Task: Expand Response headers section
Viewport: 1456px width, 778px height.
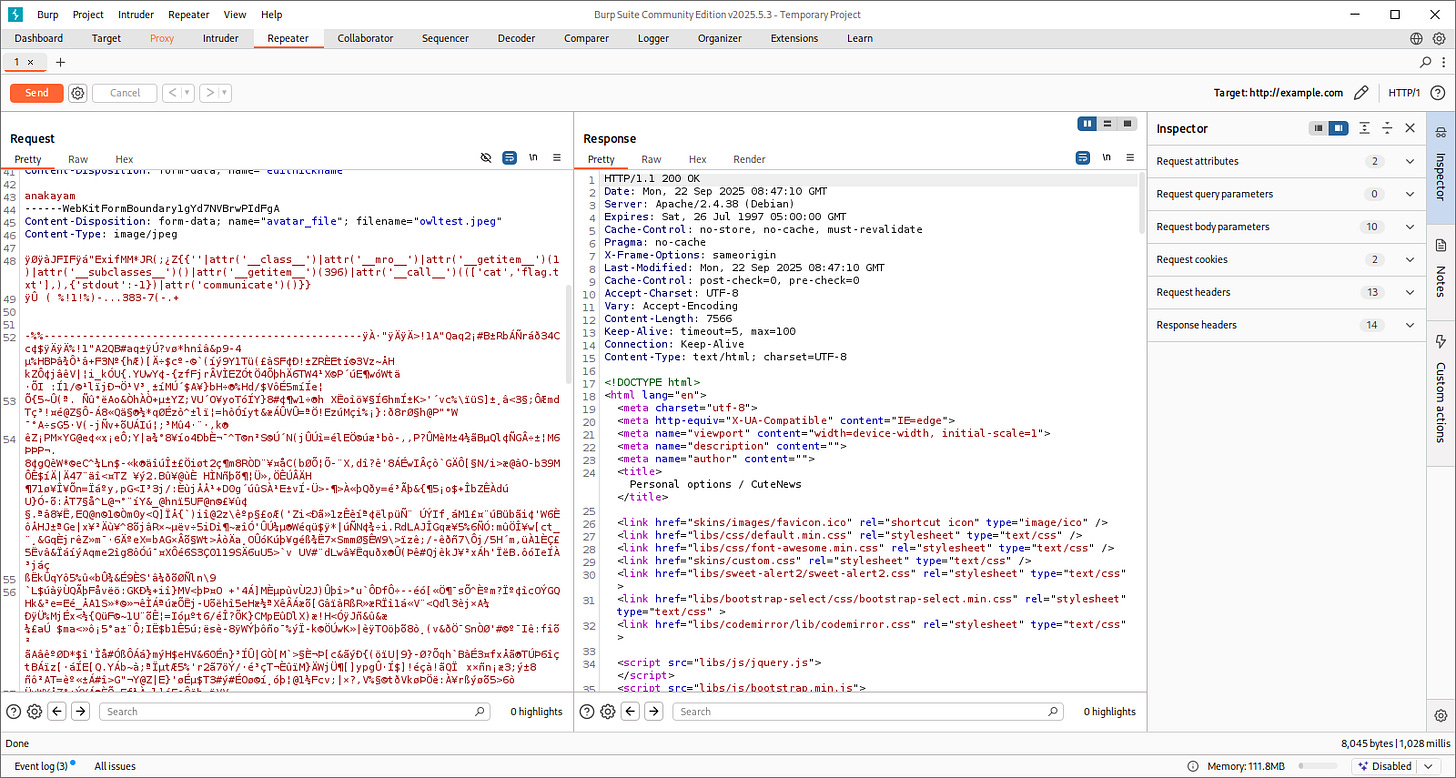Action: pyautogui.click(x=1410, y=325)
